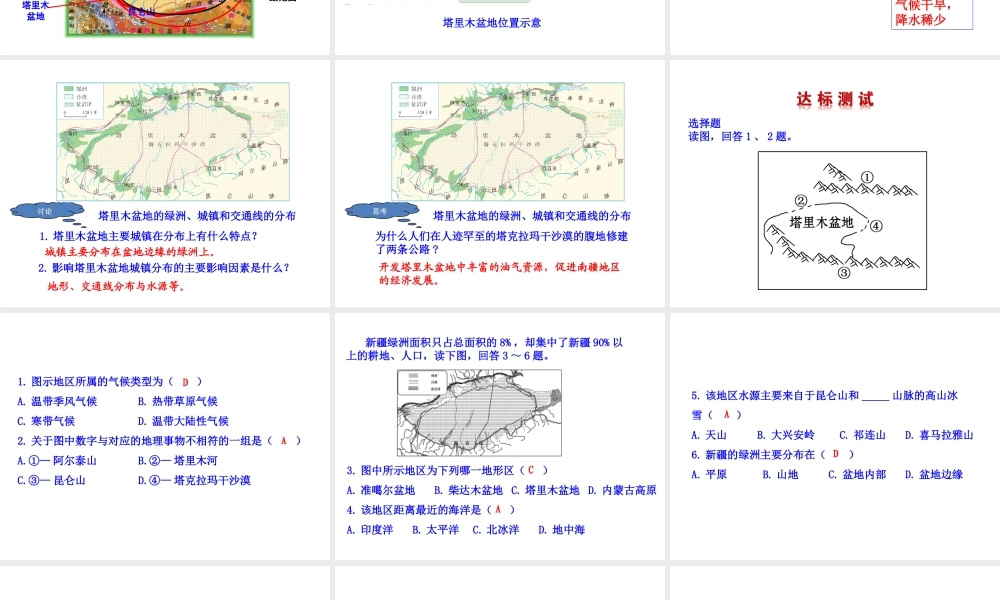
Task: Select the 思考 slide about desert highways
Action: (x=500, y=183)
